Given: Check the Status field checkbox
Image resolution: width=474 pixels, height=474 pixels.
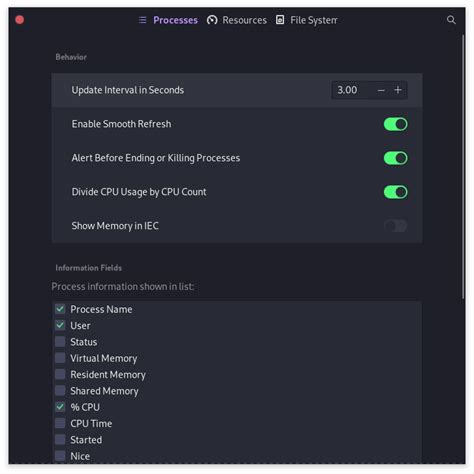Looking at the screenshot, I should pos(60,342).
